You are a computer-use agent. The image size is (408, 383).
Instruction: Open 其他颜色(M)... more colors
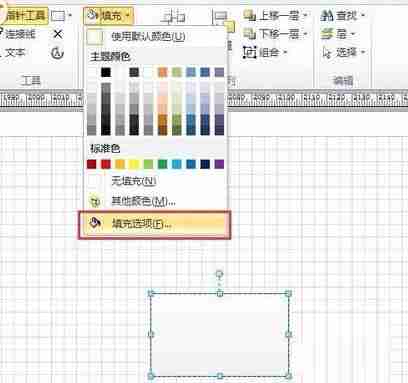pyautogui.click(x=155, y=201)
